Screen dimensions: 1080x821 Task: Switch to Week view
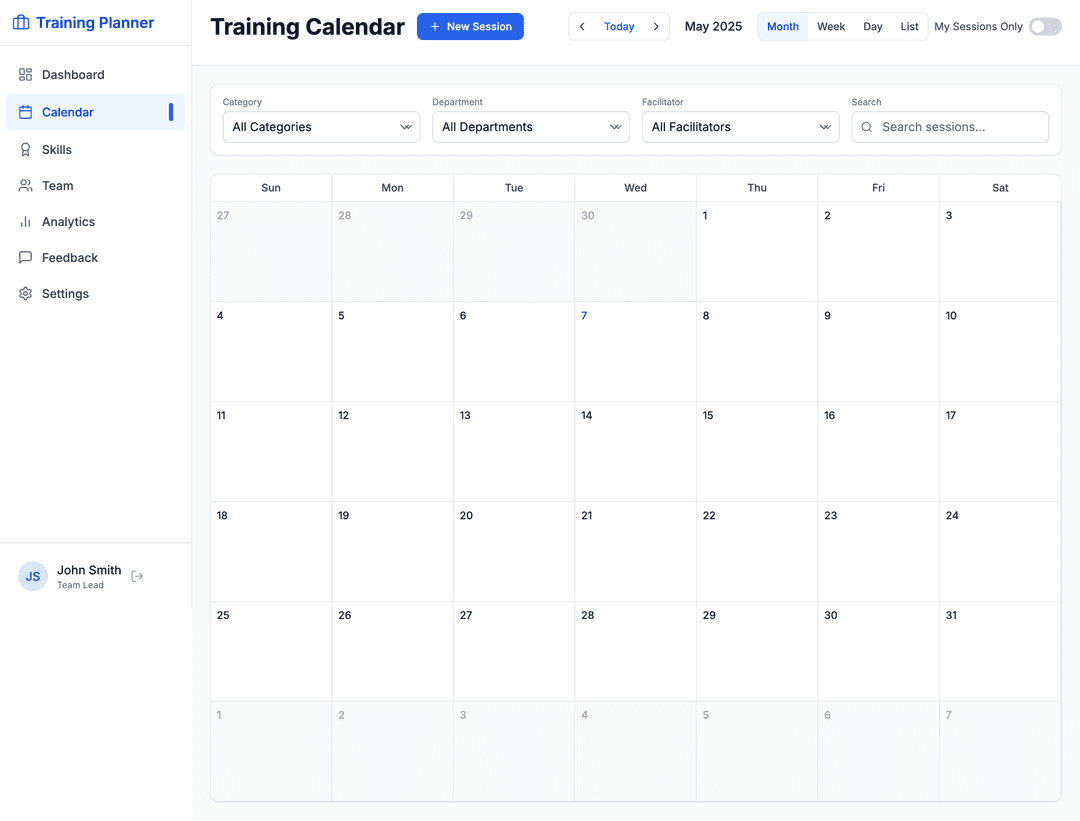[x=831, y=26]
